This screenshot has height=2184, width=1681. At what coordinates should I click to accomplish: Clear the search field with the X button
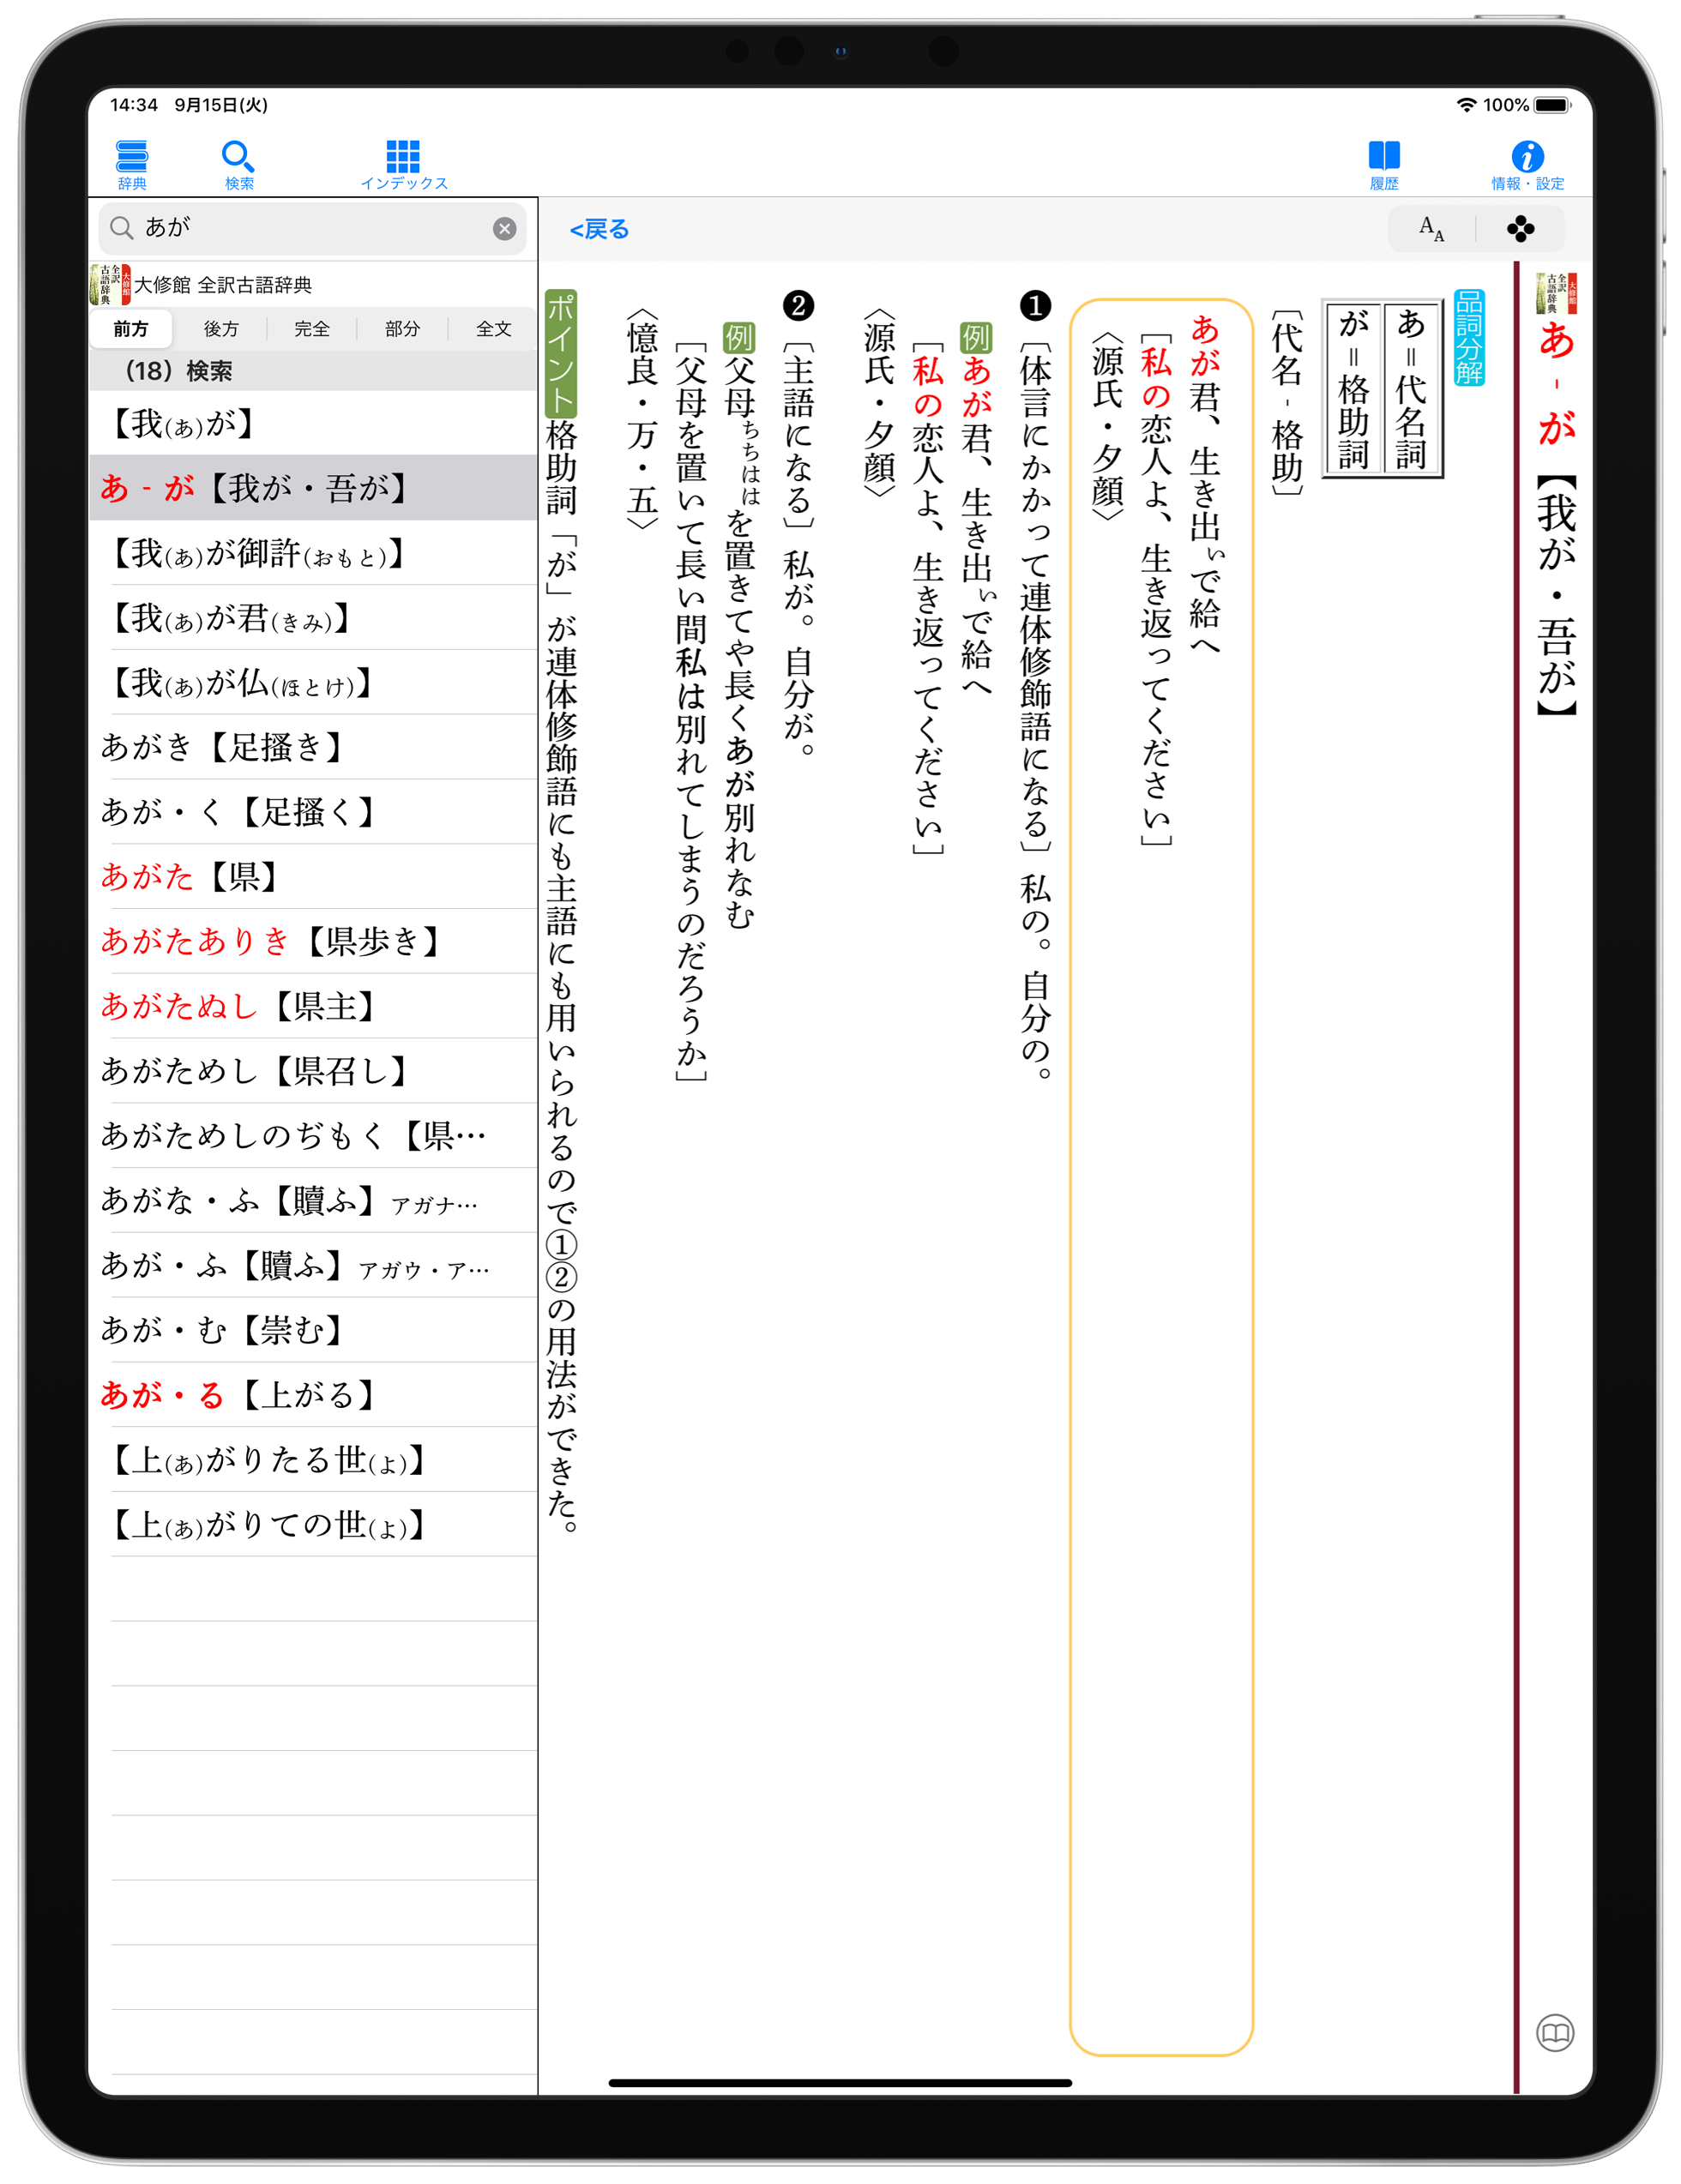click(x=505, y=229)
